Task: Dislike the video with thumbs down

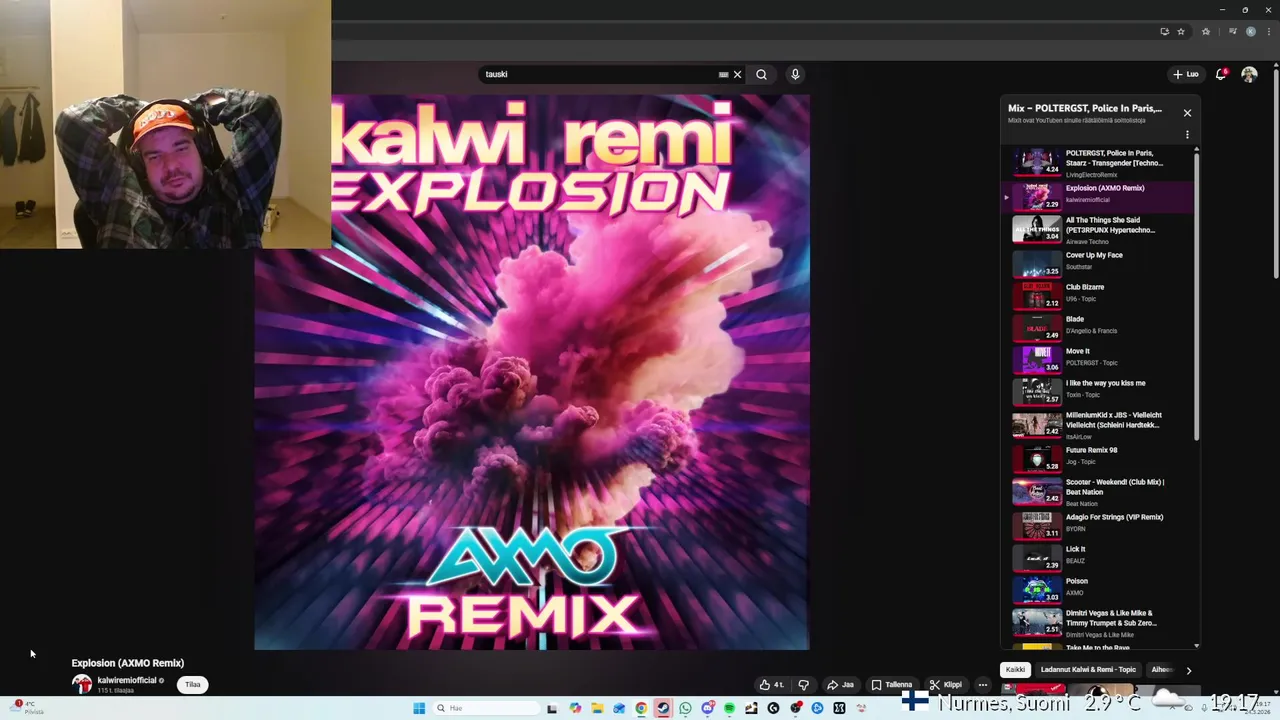Action: coord(803,685)
